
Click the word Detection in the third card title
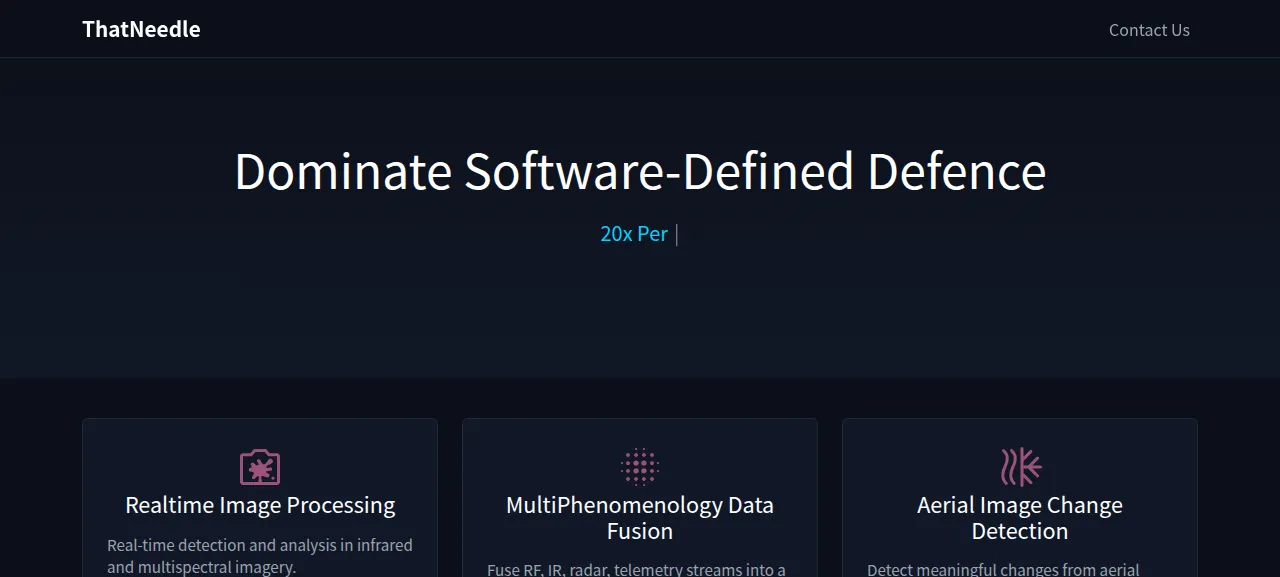point(1020,531)
